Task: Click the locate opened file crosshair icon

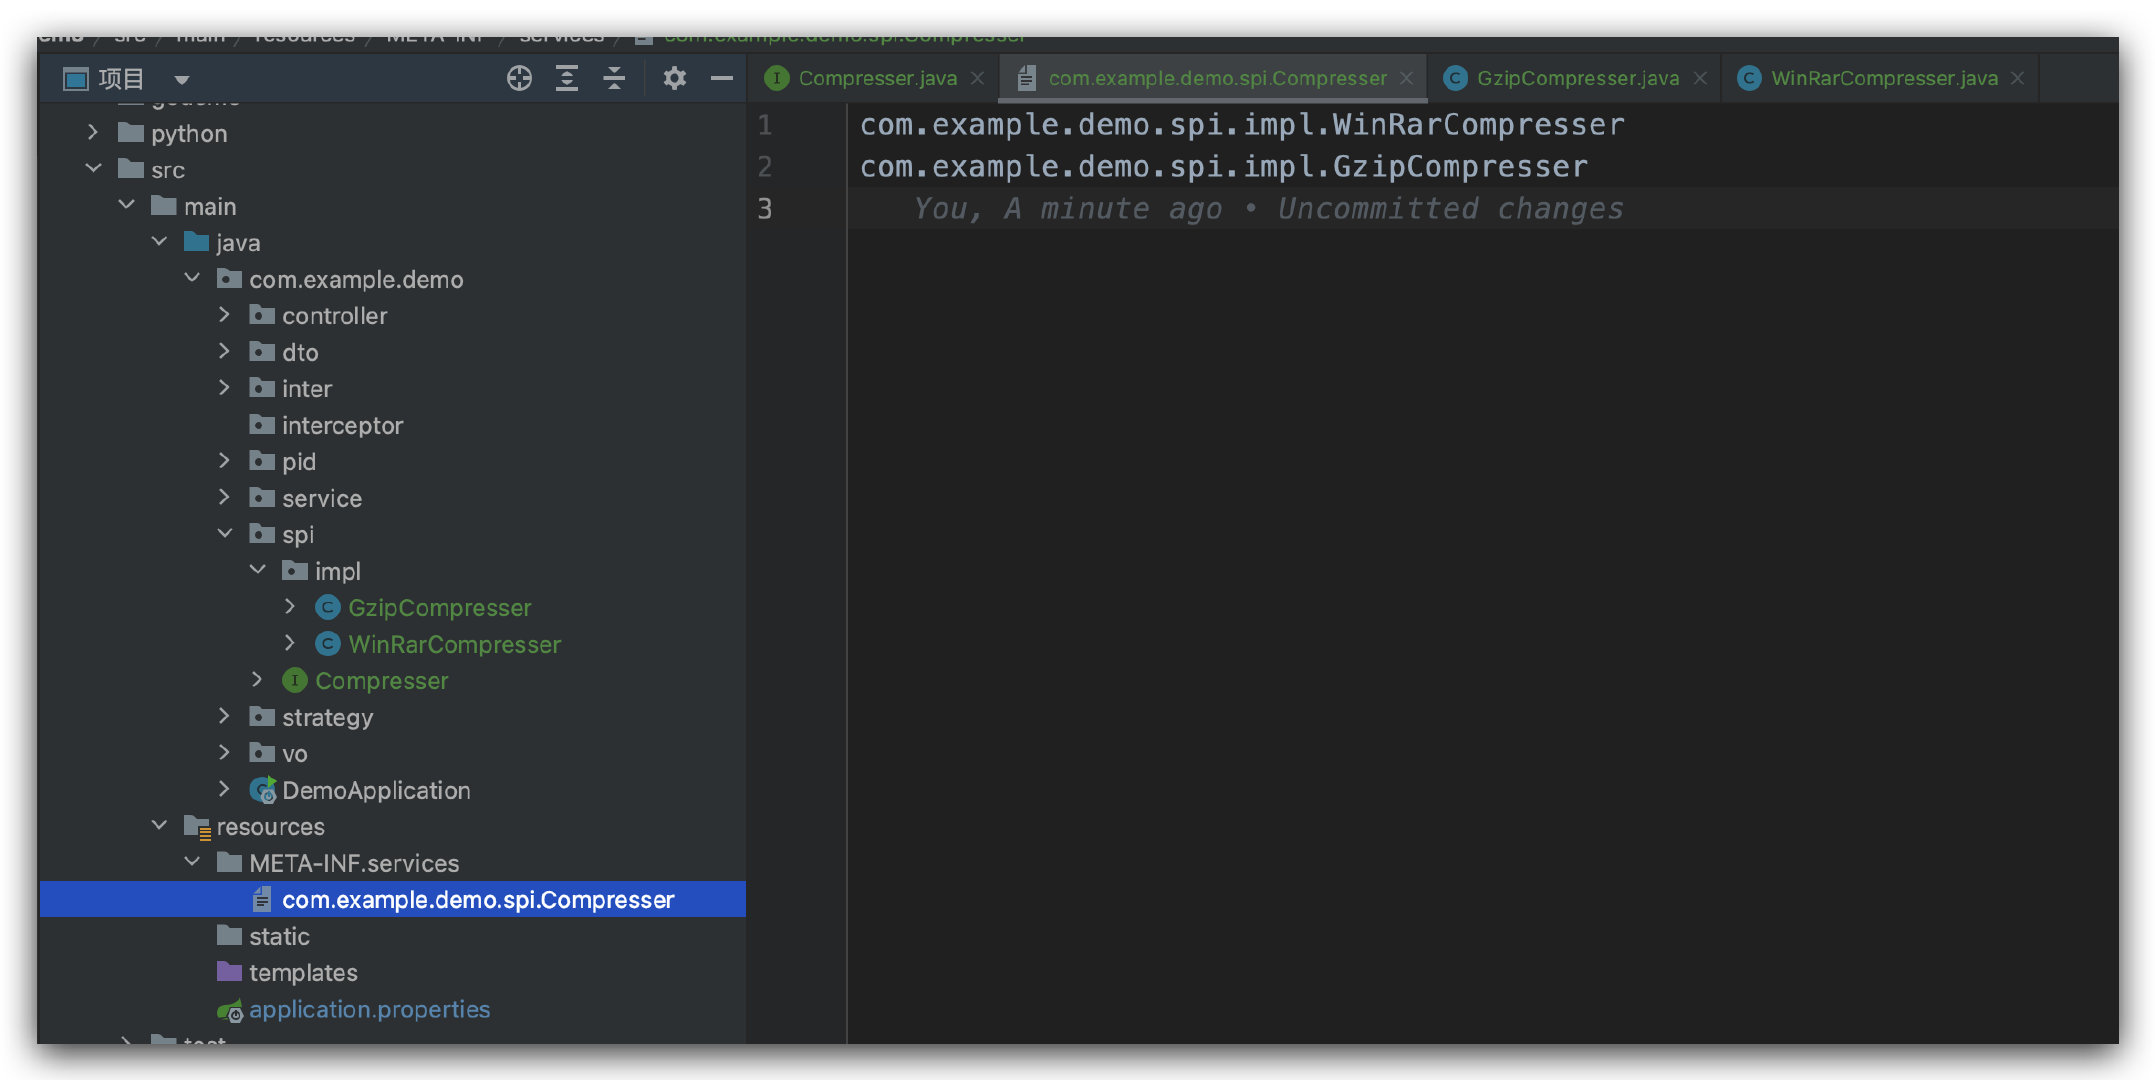Action: (x=519, y=78)
